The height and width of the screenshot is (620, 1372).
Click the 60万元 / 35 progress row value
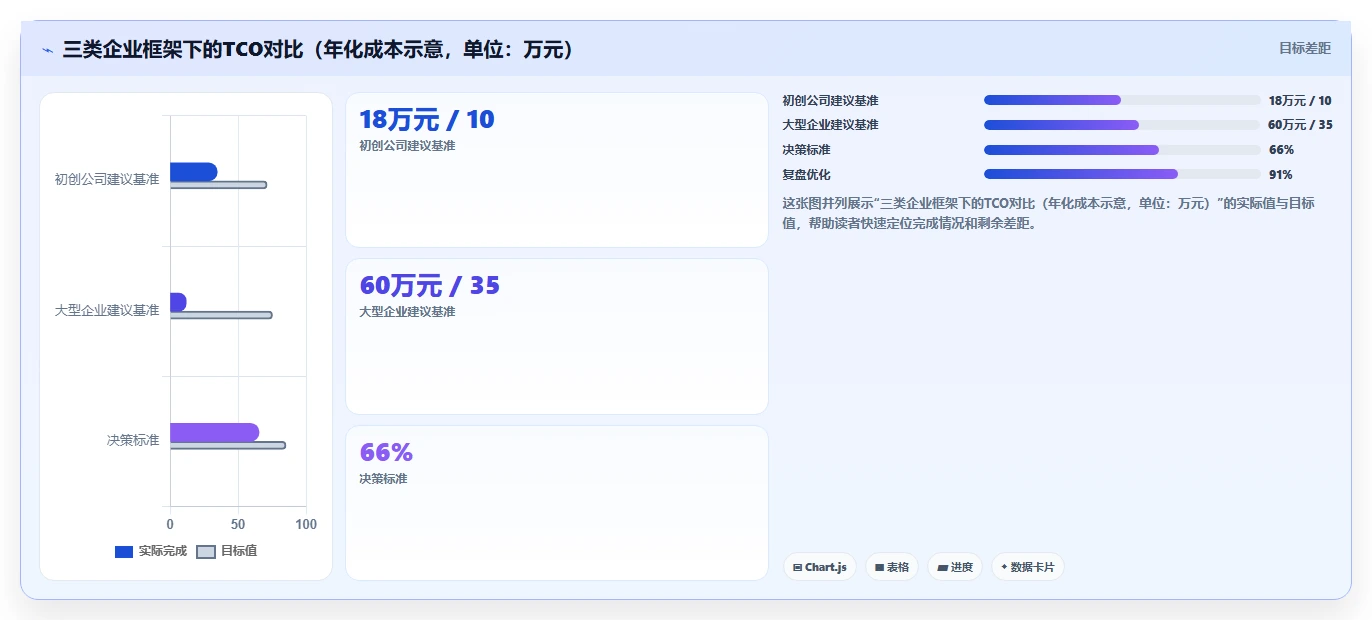(1300, 125)
